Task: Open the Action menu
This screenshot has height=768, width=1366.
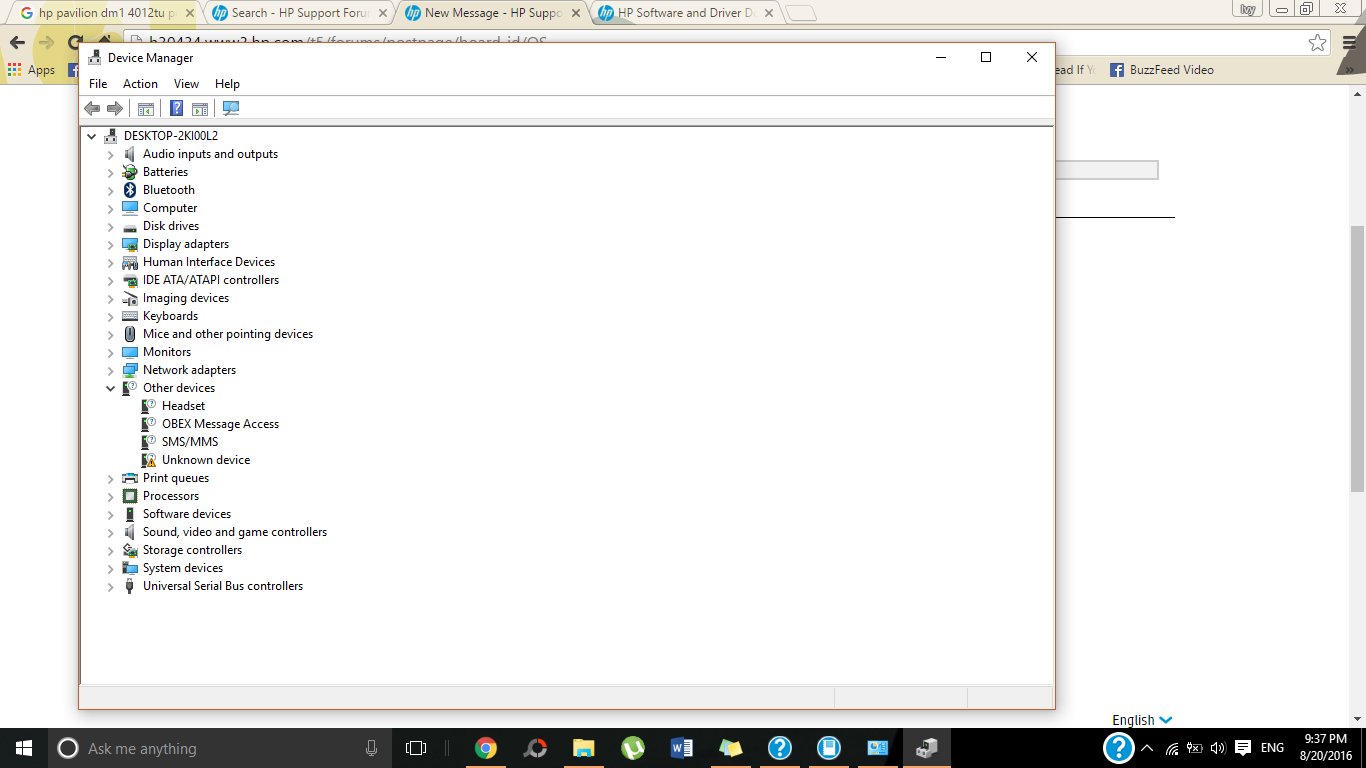Action: (x=140, y=83)
